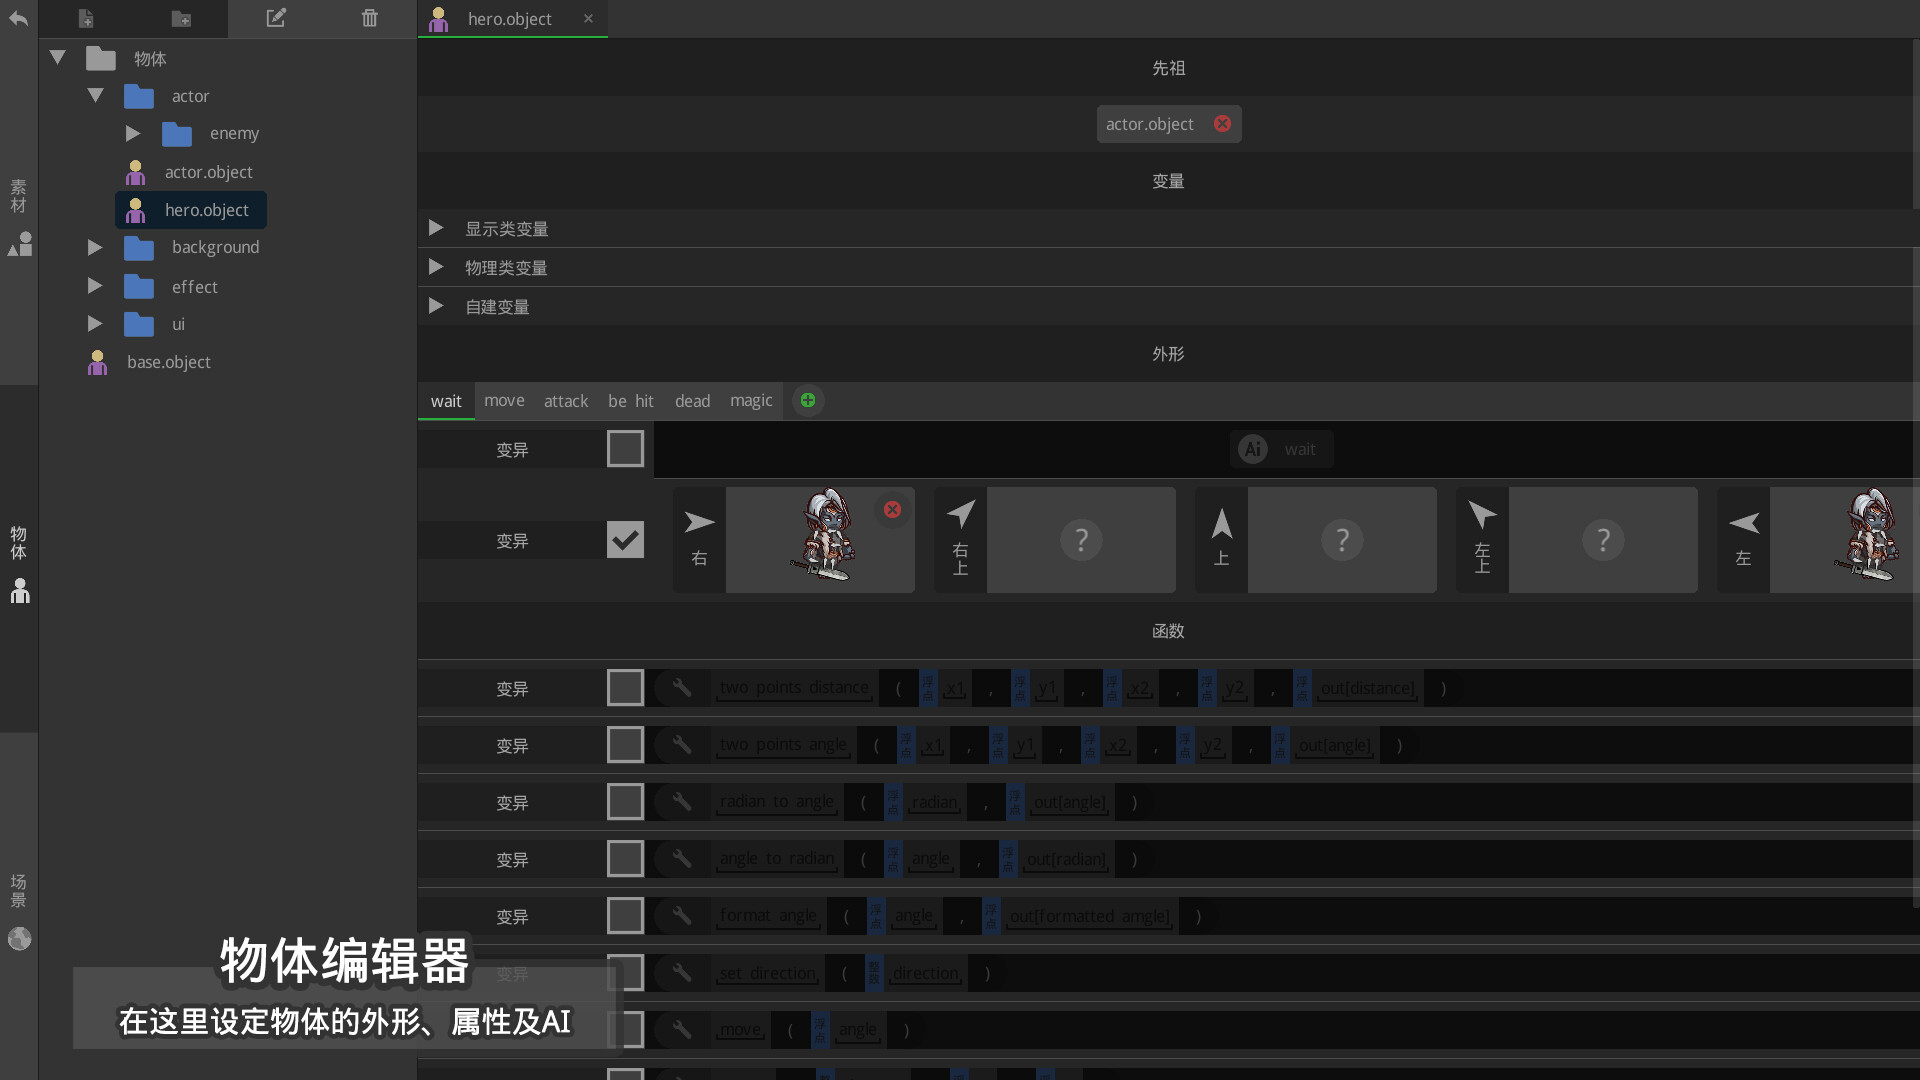Expand the enemy folder in tree
Image resolution: width=1920 pixels, height=1080 pixels.
click(132, 134)
